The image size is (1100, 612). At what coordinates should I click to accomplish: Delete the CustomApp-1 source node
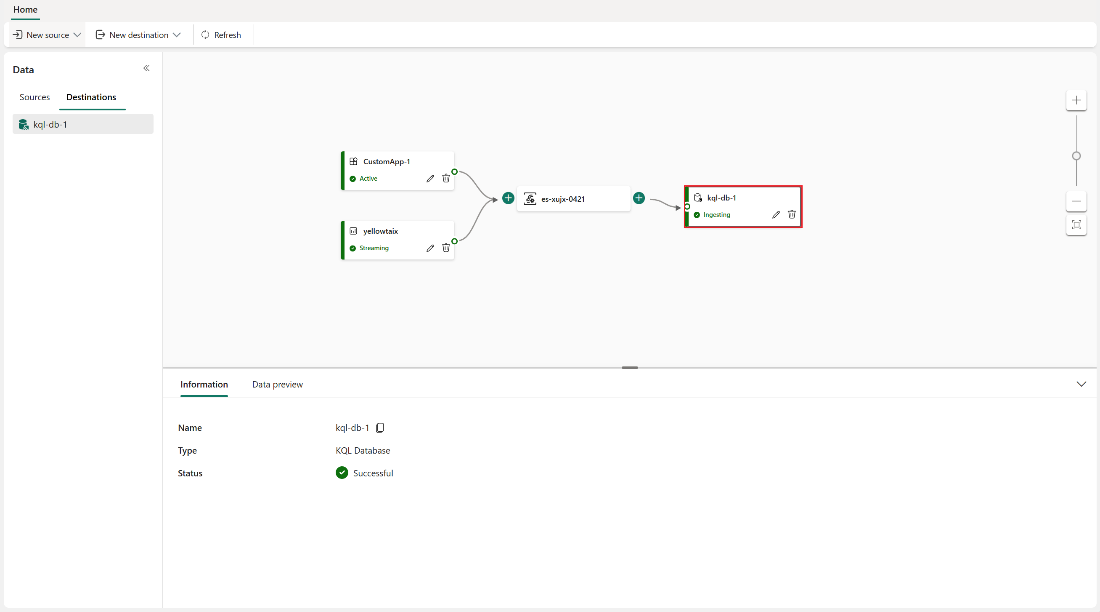click(x=446, y=179)
